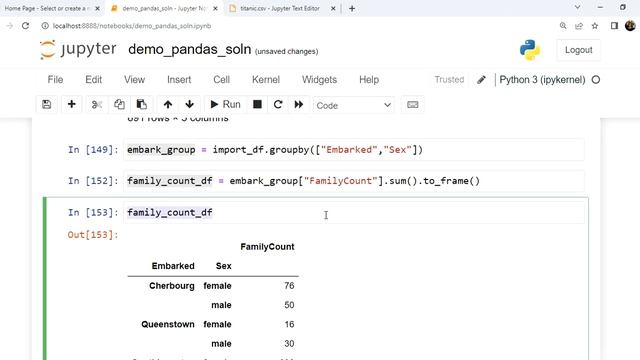Click the kernel idle circle indicator
The width and height of the screenshot is (640, 360).
[596, 80]
